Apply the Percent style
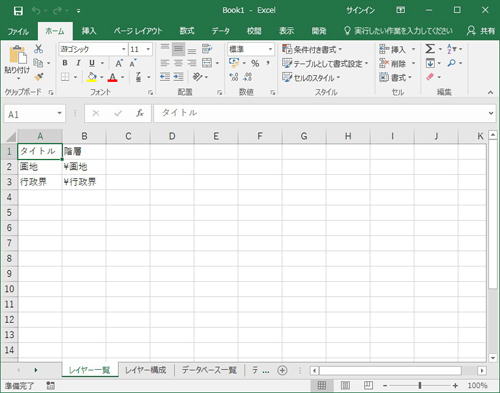Image resolution: width=500 pixels, height=393 pixels. point(255,63)
